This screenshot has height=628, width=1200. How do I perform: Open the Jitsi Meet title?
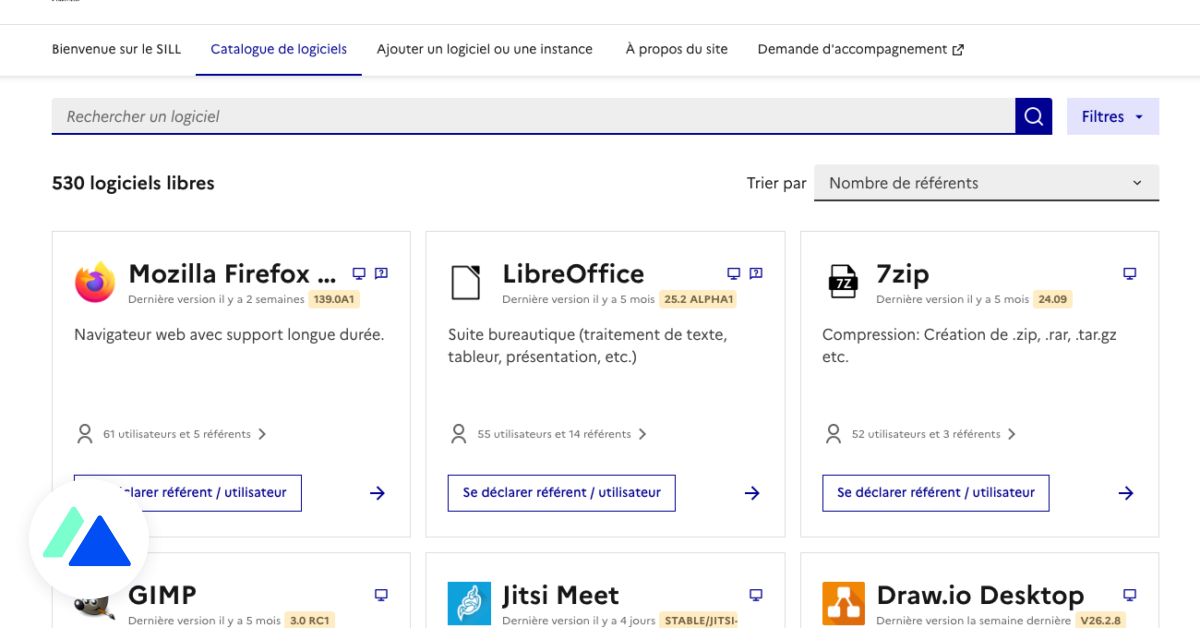click(561, 595)
